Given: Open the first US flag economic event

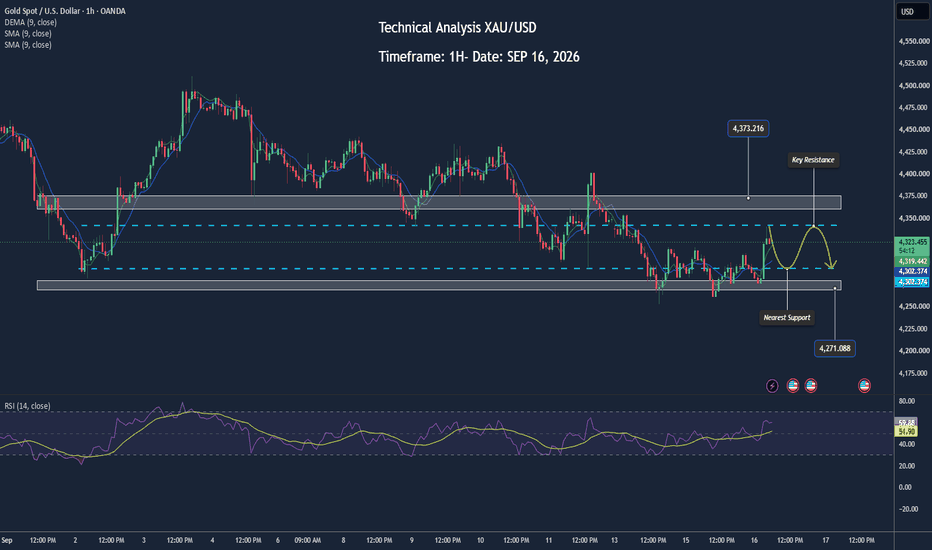Looking at the screenshot, I should [x=792, y=386].
